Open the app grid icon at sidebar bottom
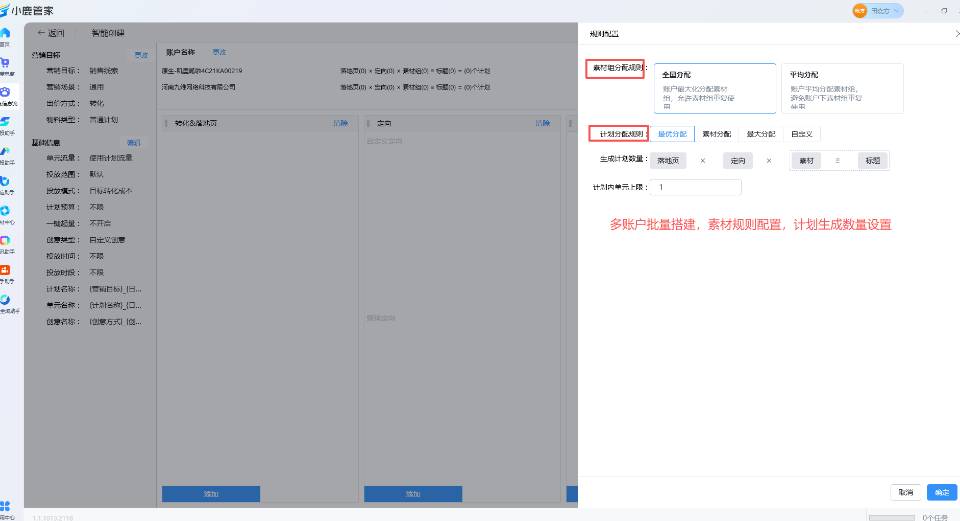 pos(6,506)
